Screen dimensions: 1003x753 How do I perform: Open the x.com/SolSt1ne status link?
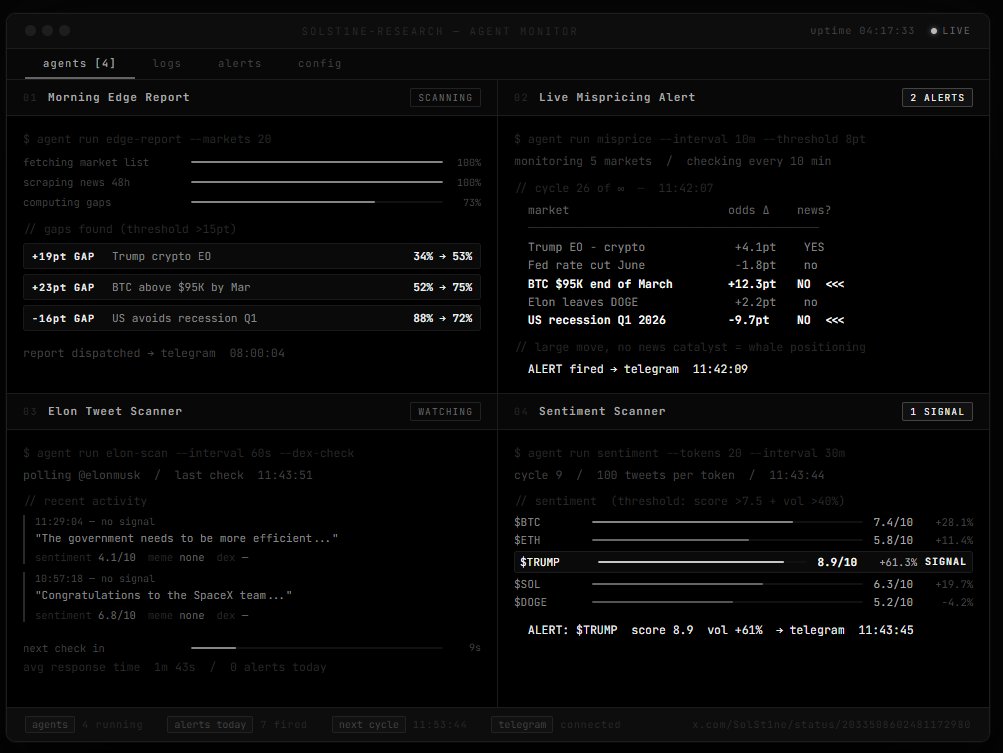[x=831, y=724]
